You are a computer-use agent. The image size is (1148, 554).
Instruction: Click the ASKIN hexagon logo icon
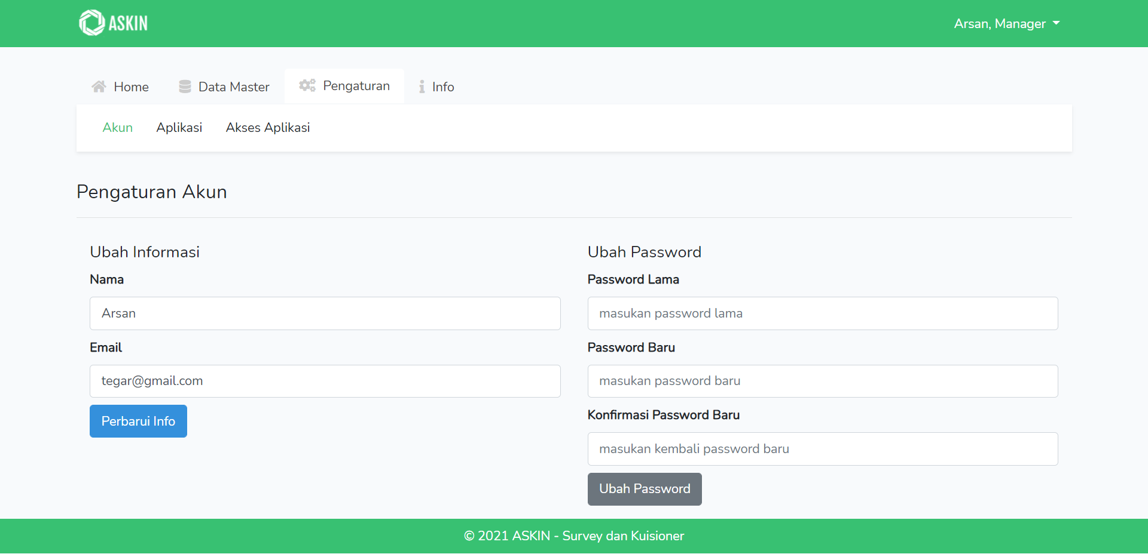click(x=92, y=23)
